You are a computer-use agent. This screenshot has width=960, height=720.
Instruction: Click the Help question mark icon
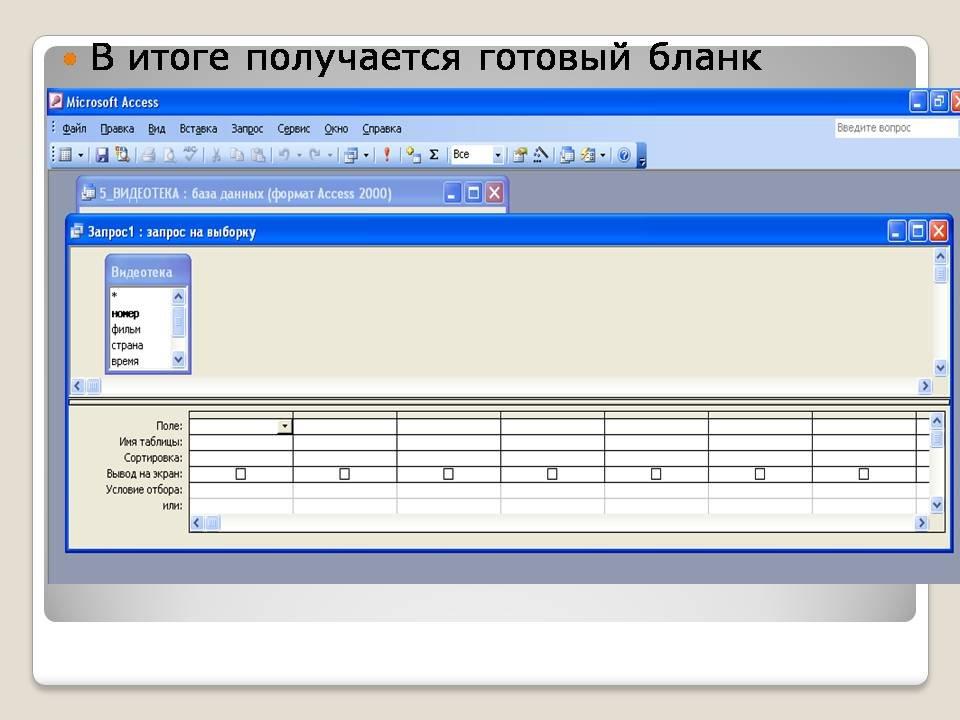point(624,155)
